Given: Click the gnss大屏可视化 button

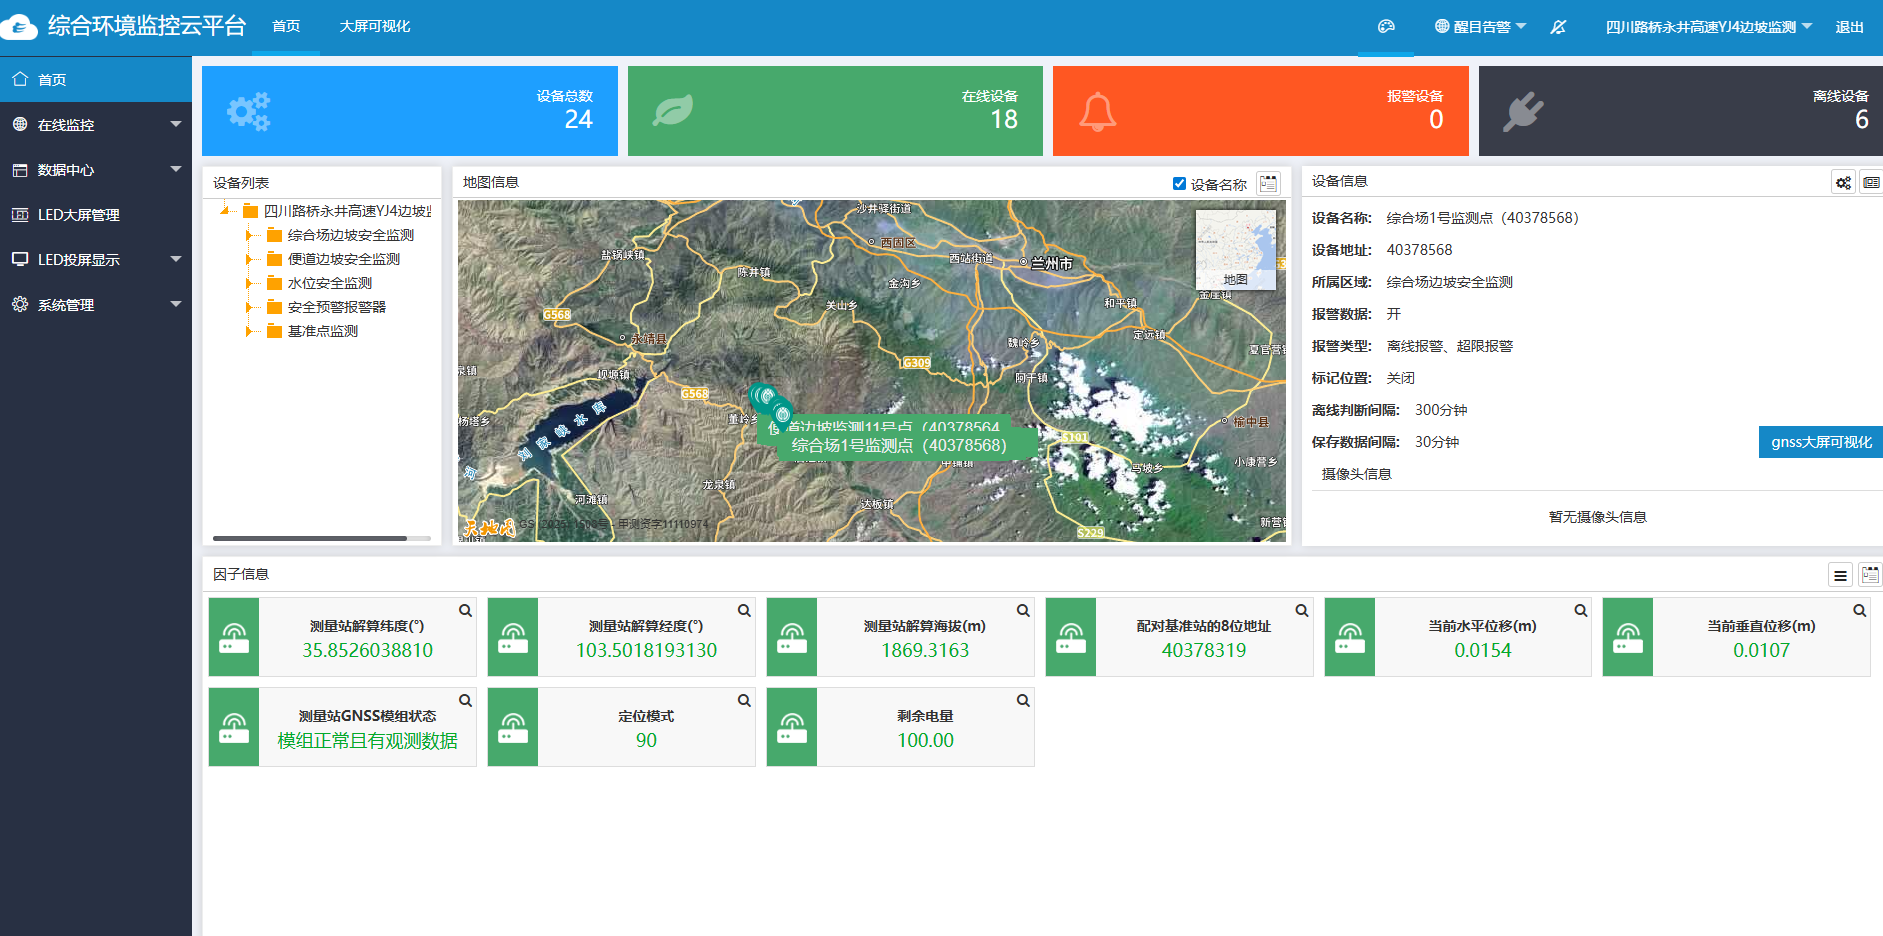Looking at the screenshot, I should coord(1820,442).
